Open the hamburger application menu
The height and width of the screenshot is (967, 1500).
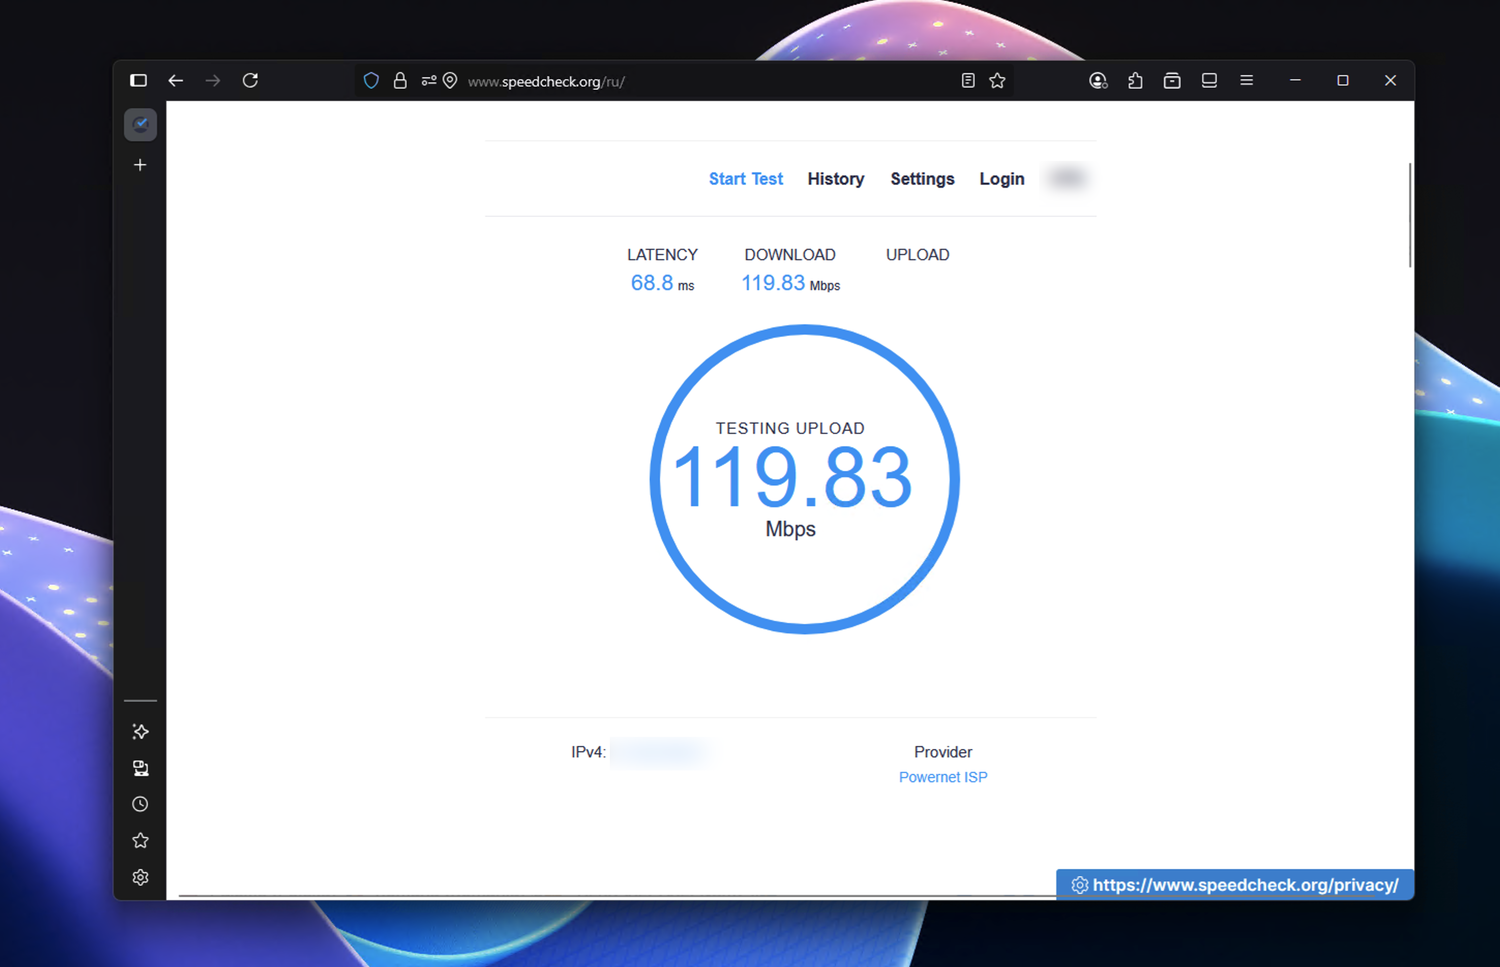pyautogui.click(x=1246, y=81)
